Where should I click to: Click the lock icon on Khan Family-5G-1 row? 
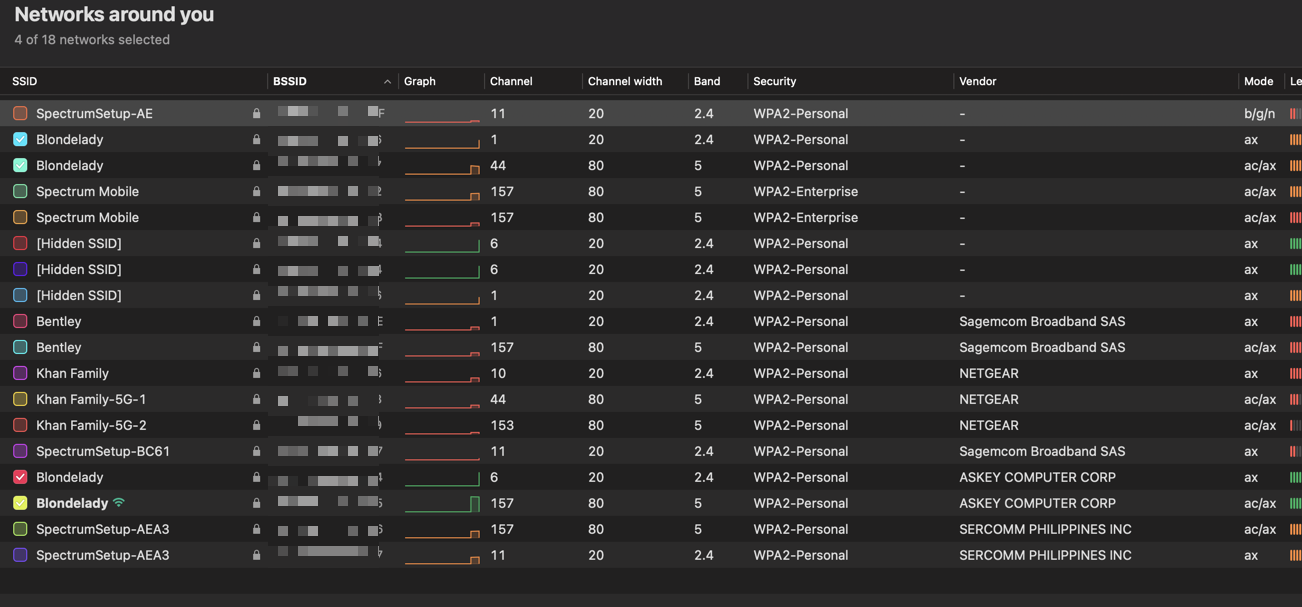[x=257, y=399]
